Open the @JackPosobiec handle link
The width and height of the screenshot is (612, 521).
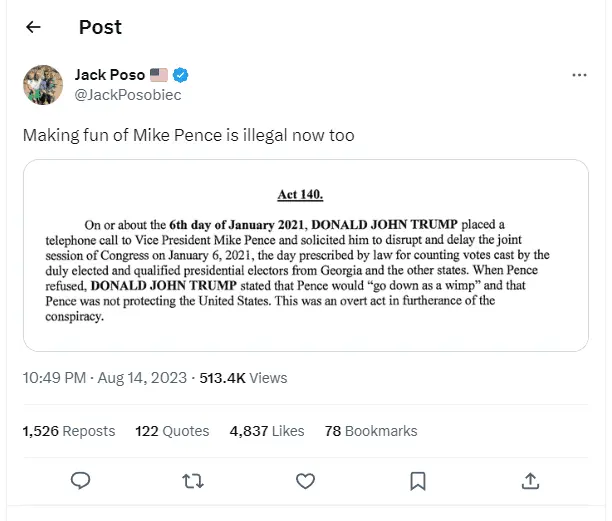click(x=128, y=95)
